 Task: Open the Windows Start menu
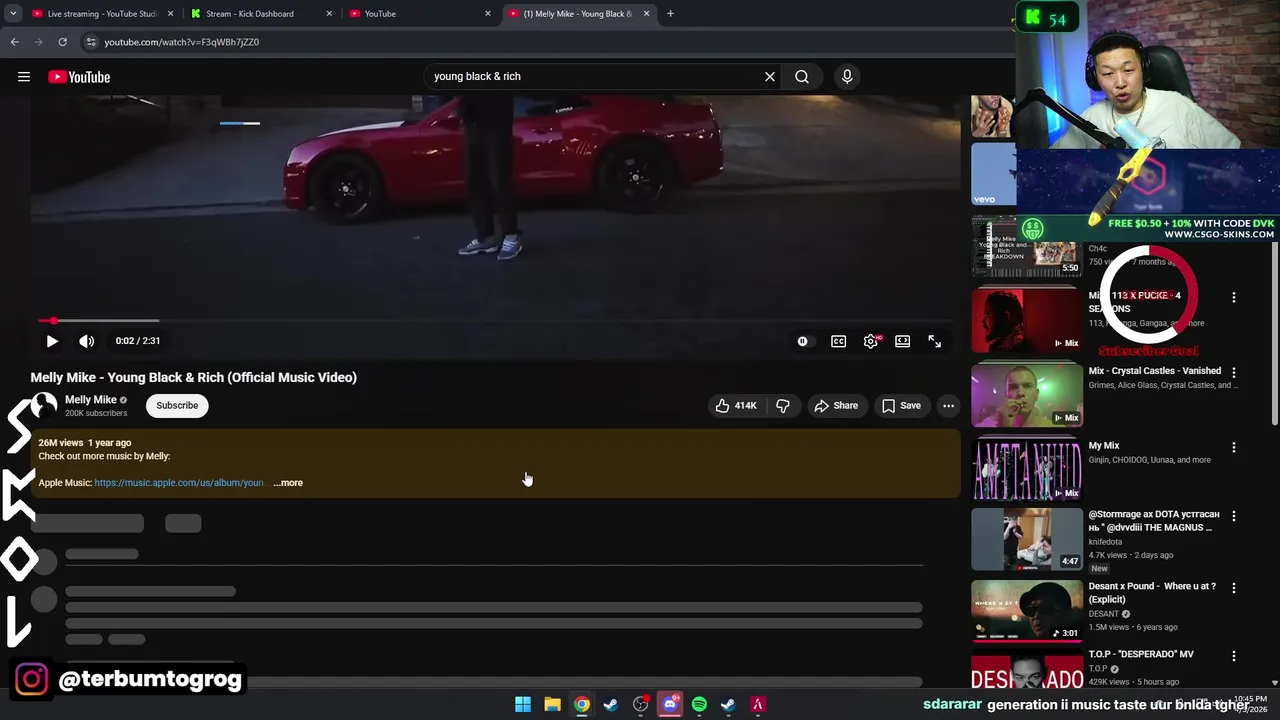point(523,704)
